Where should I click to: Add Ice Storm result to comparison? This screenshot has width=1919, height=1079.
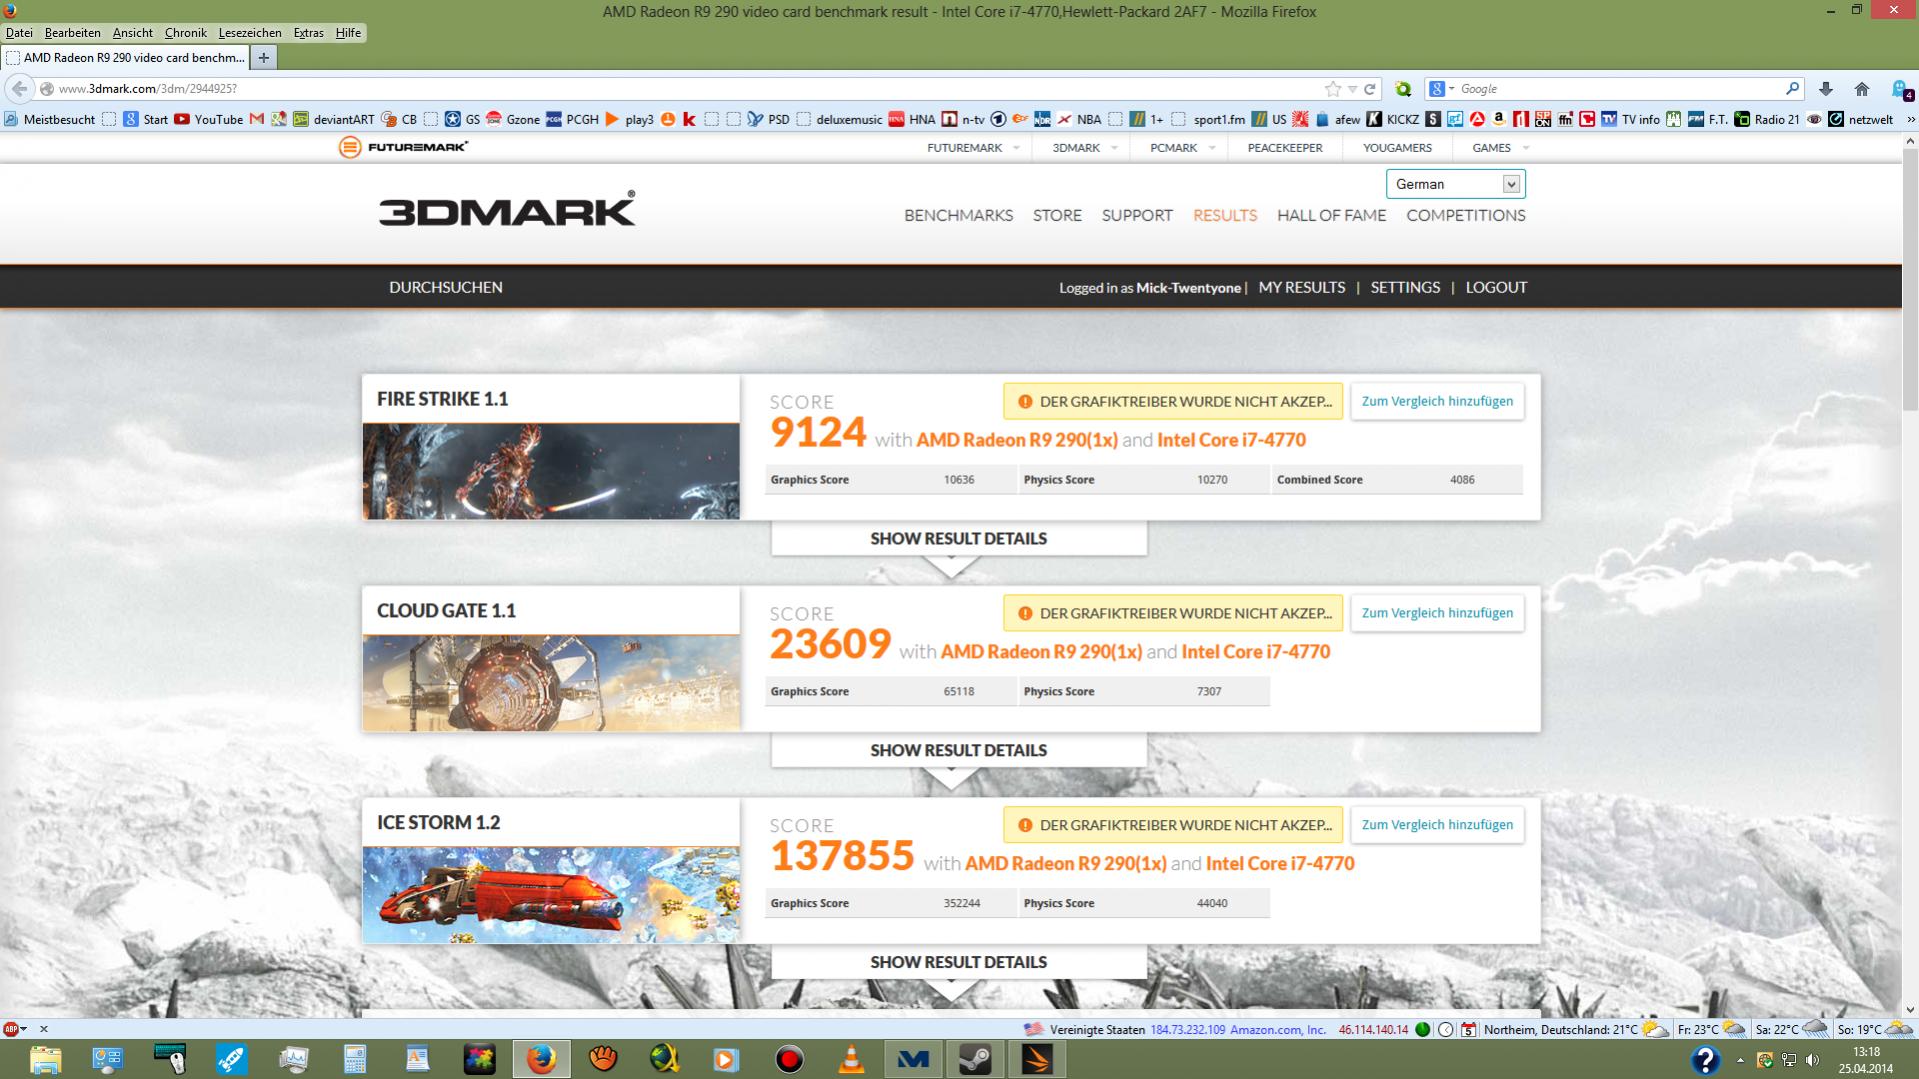coord(1437,825)
